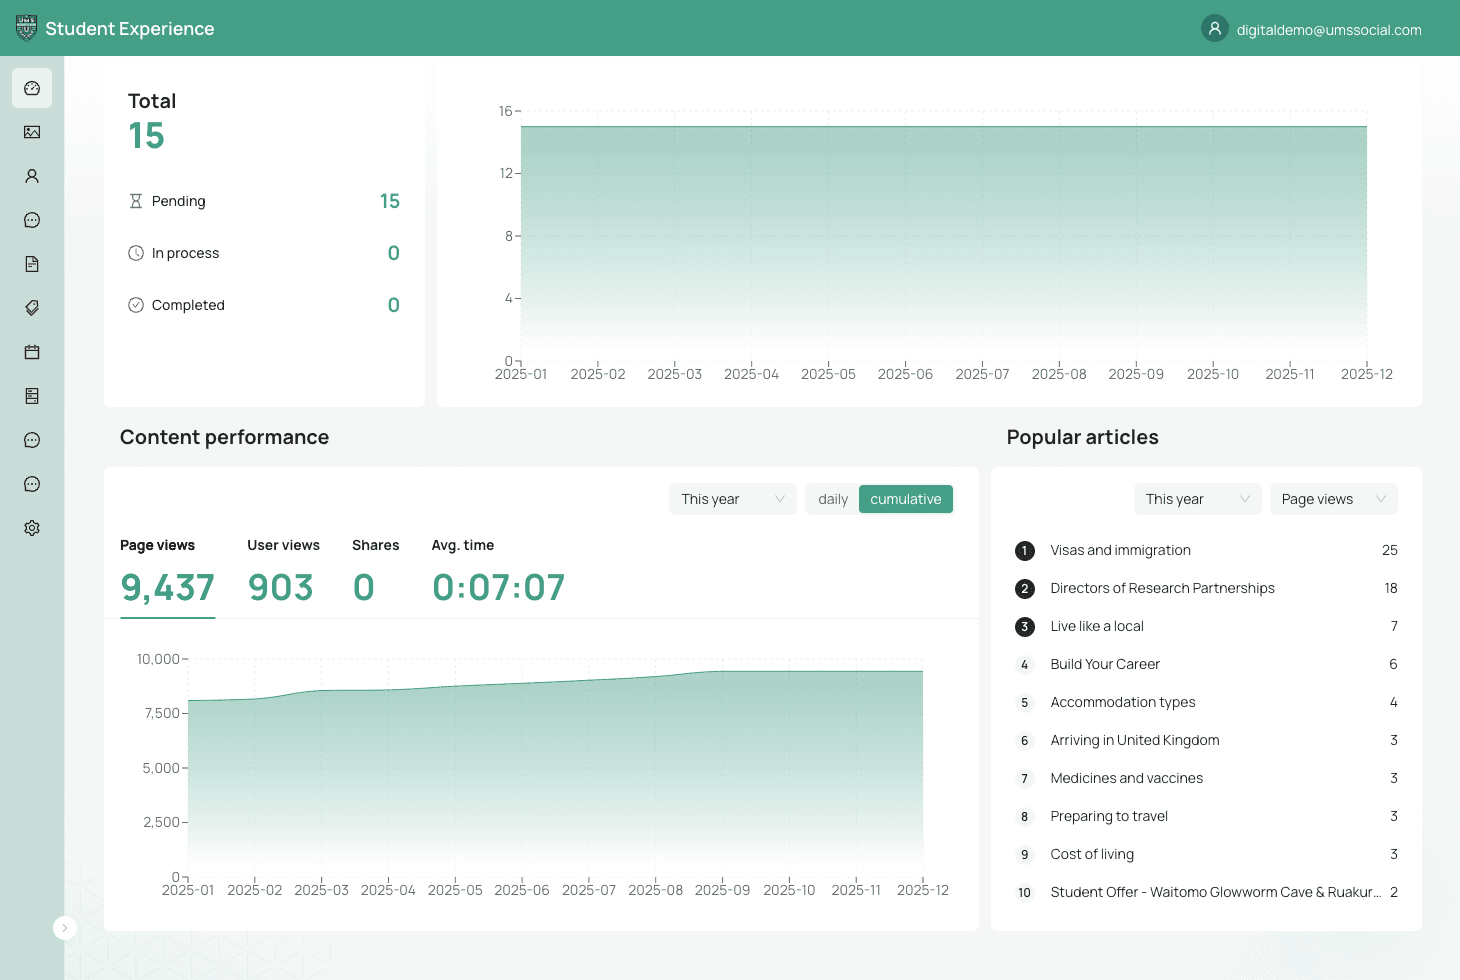Click the account avatar icon in header
The width and height of the screenshot is (1460, 980).
tap(1214, 29)
